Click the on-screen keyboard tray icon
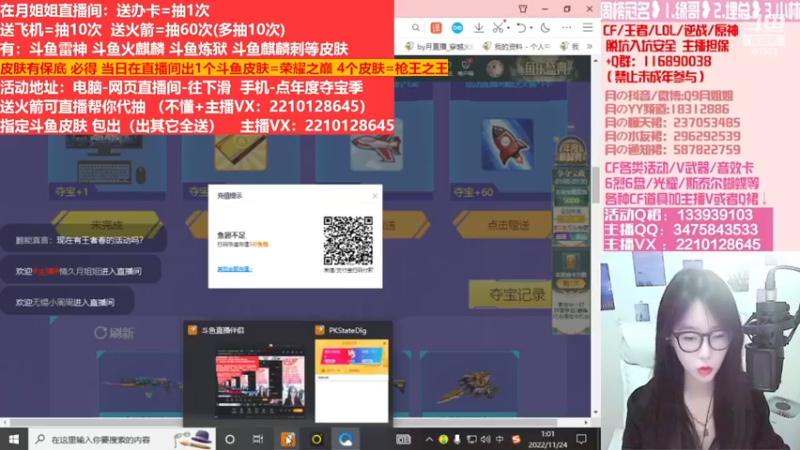 403,439
